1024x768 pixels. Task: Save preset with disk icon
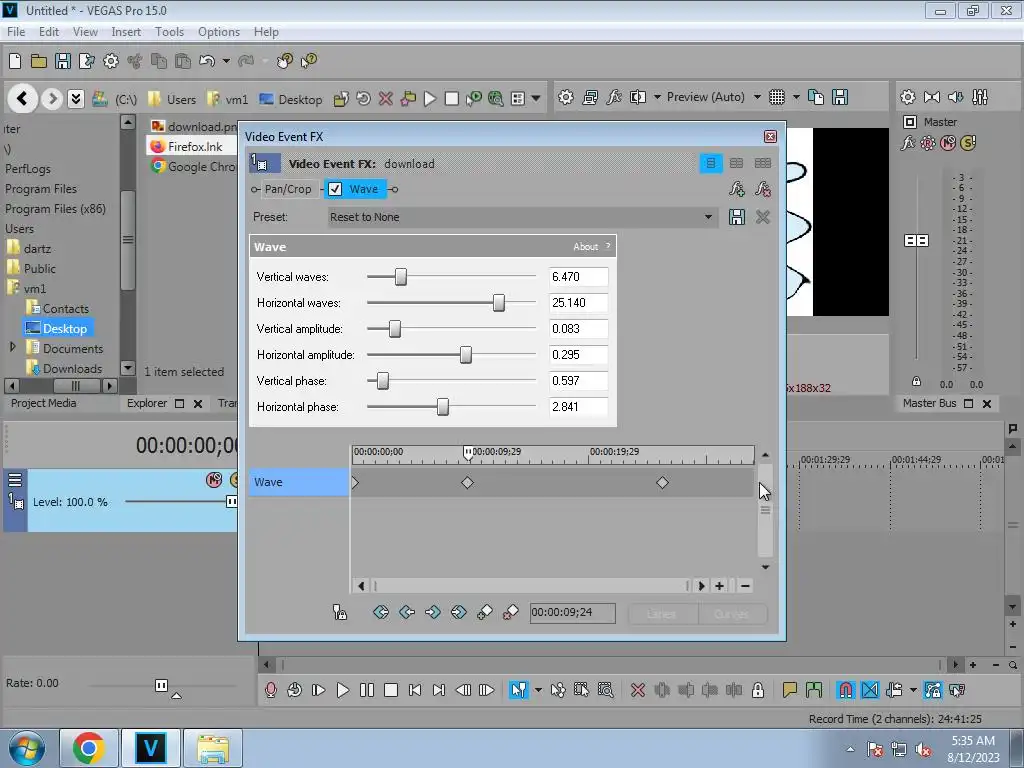pyautogui.click(x=737, y=217)
